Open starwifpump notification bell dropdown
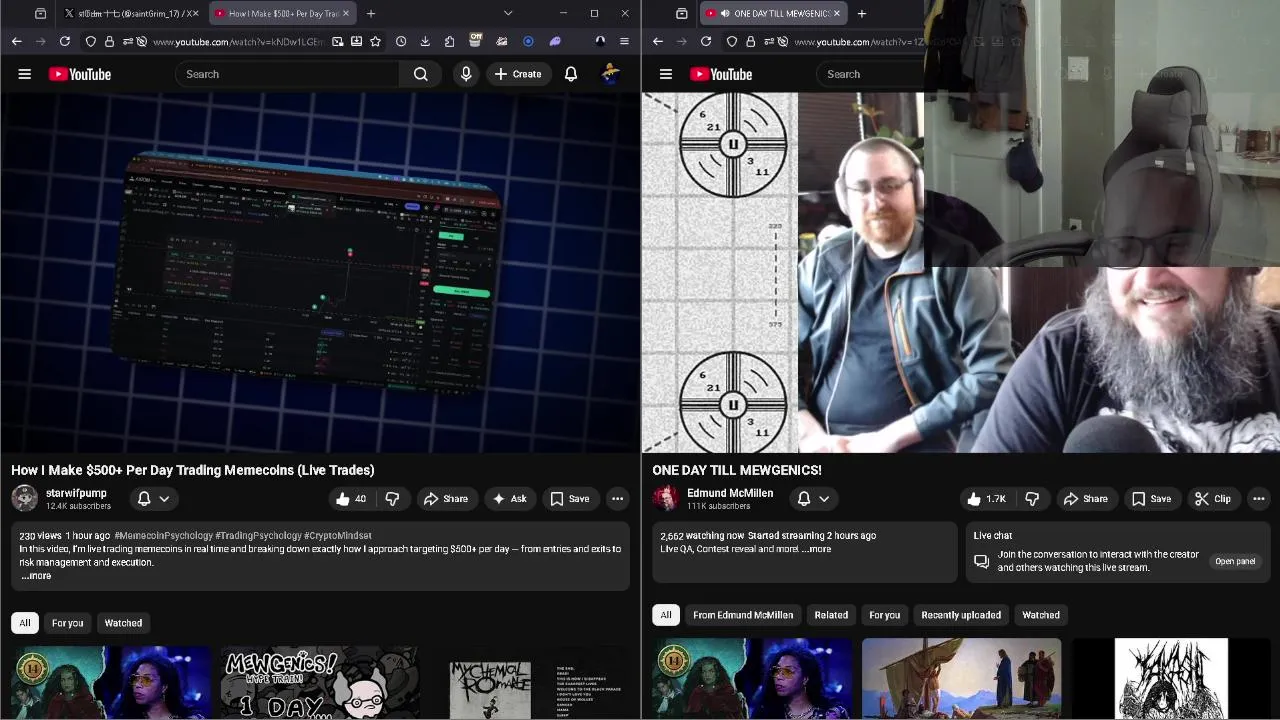The width and height of the screenshot is (1280, 720). [x=153, y=498]
